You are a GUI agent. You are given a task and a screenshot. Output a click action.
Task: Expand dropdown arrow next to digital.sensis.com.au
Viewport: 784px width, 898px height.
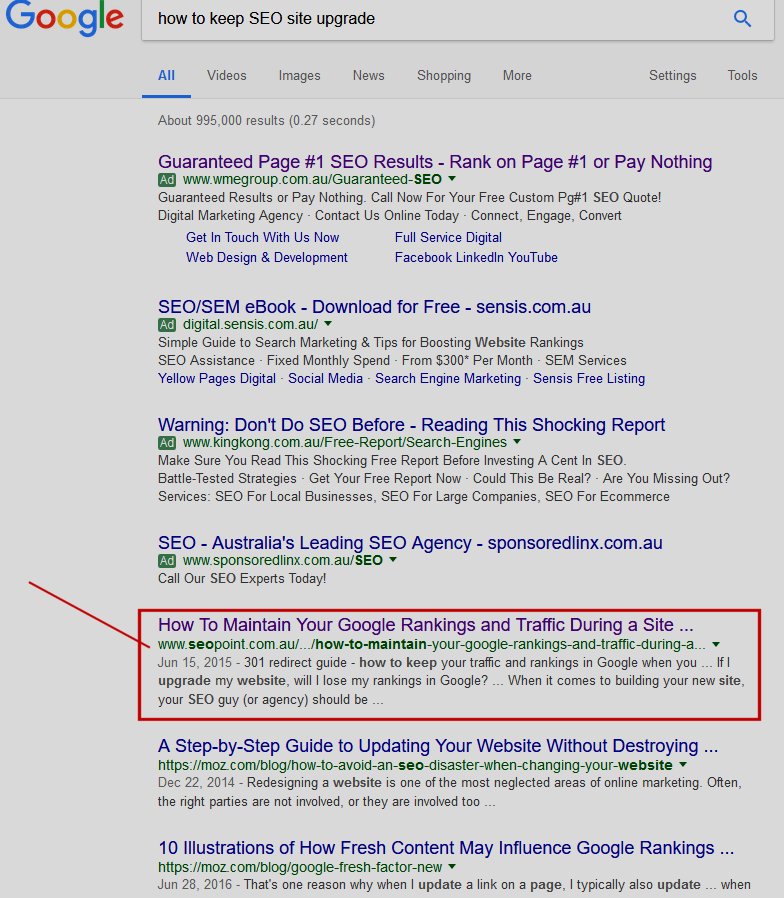pos(328,324)
